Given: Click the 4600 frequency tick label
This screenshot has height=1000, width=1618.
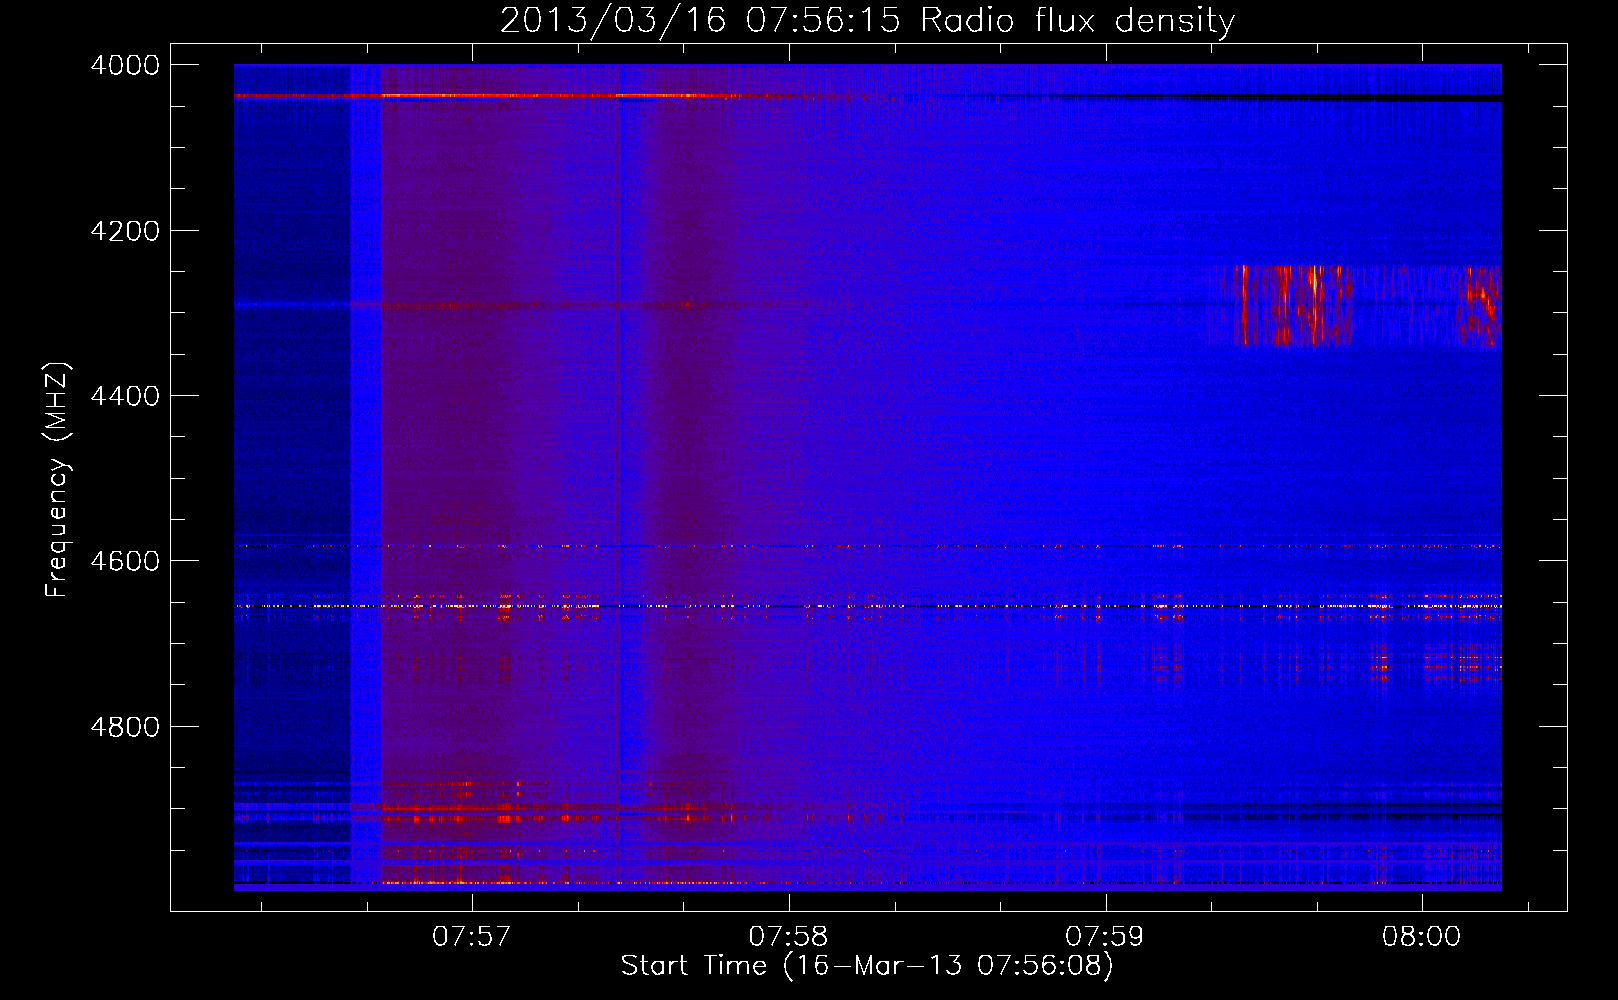Looking at the screenshot, I should [125, 561].
